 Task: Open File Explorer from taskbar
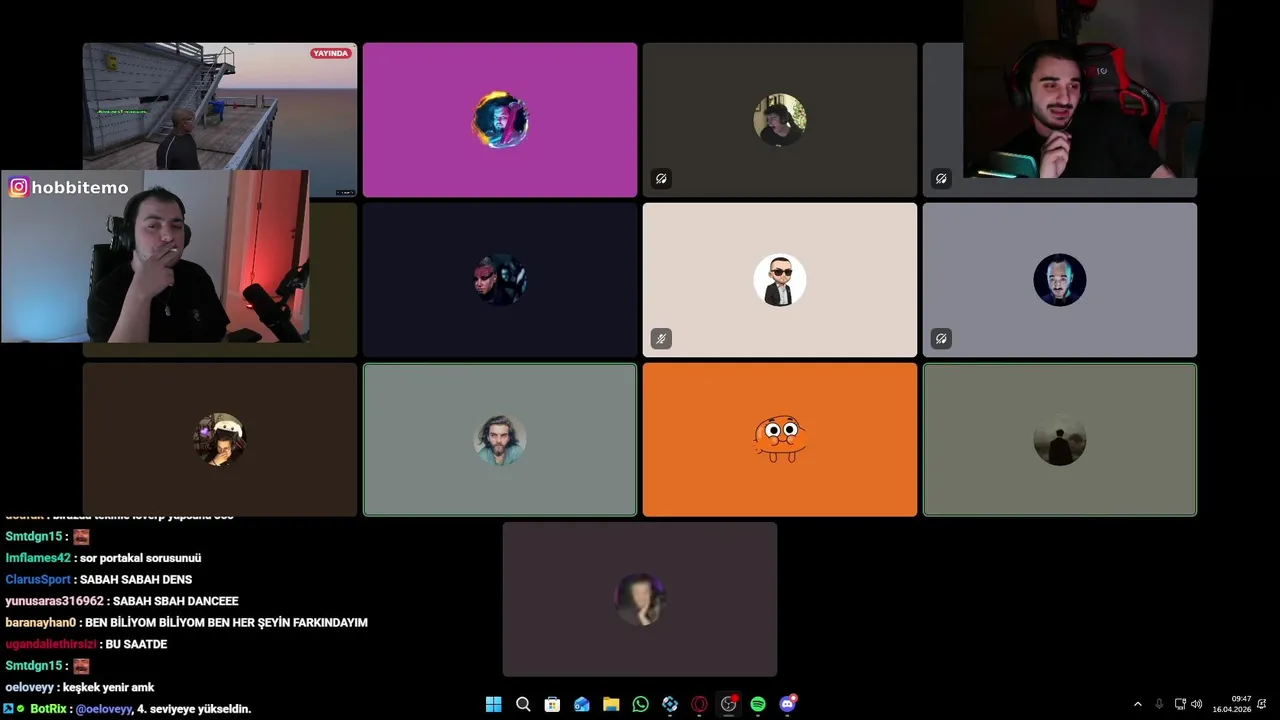click(x=611, y=704)
